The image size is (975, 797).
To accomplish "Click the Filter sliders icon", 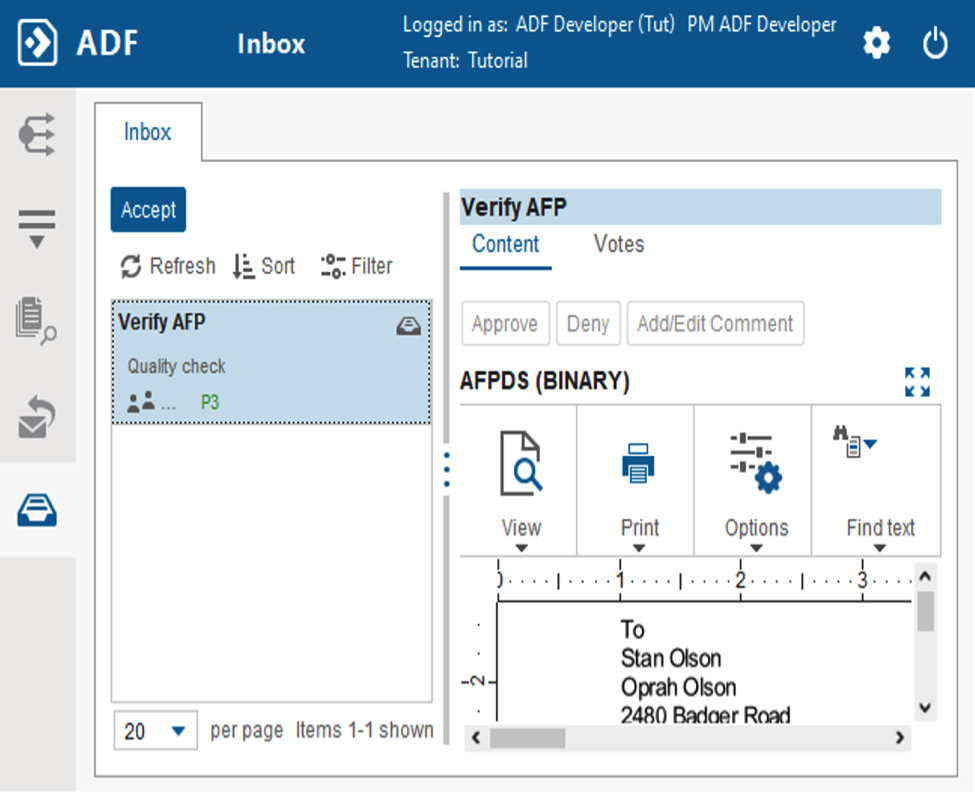I will click(x=333, y=267).
